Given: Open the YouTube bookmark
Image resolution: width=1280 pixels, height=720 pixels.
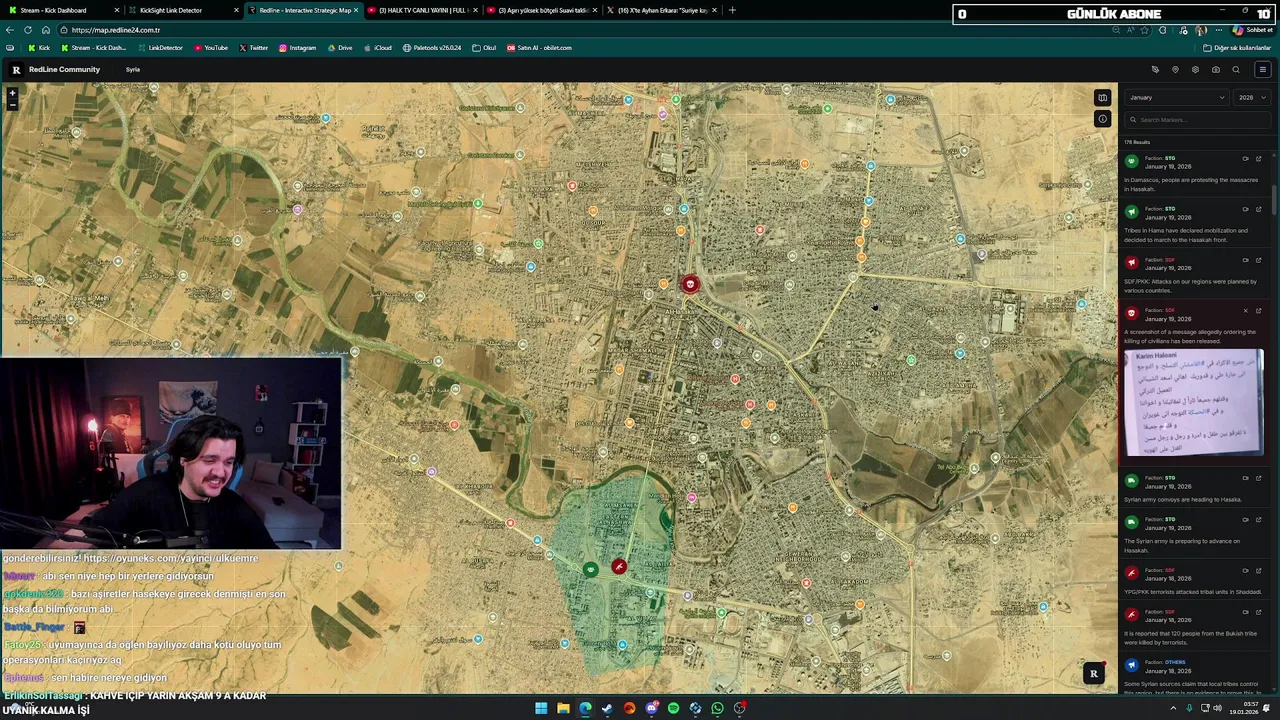Looking at the screenshot, I should pyautogui.click(x=211, y=48).
